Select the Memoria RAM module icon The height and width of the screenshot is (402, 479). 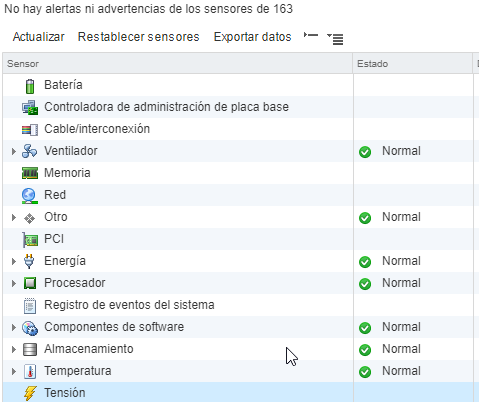(30, 173)
